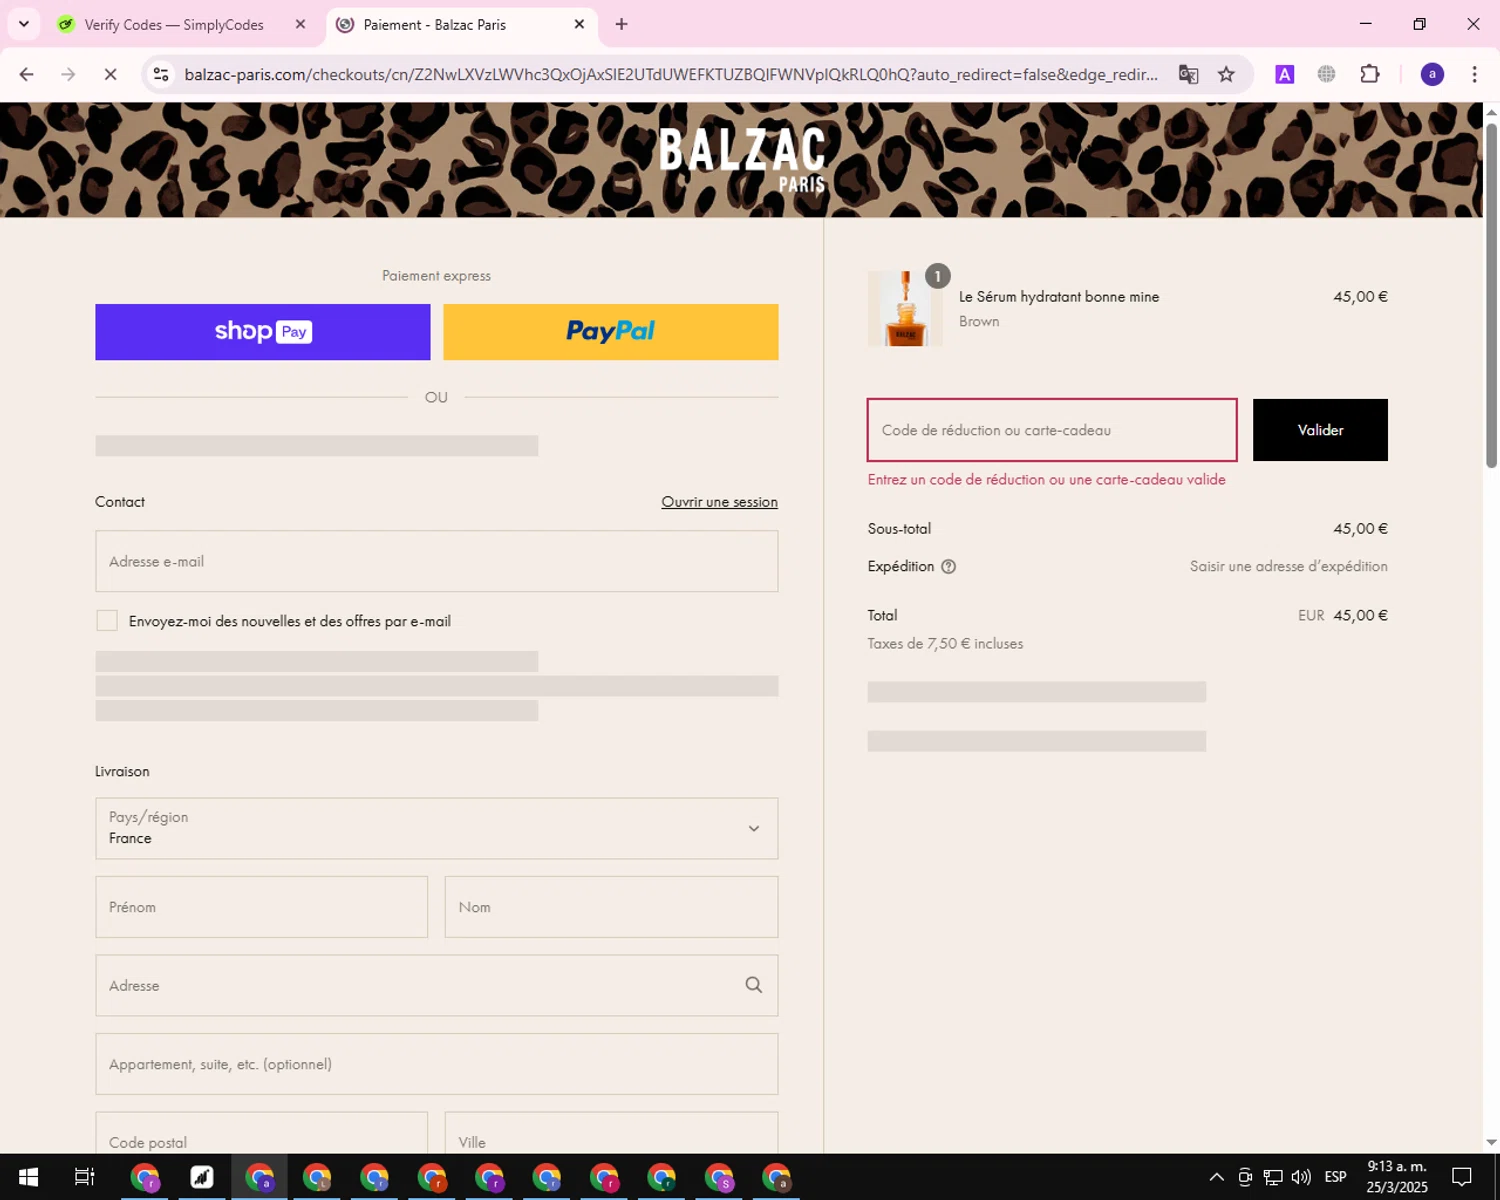Stop loading the page

[110, 74]
